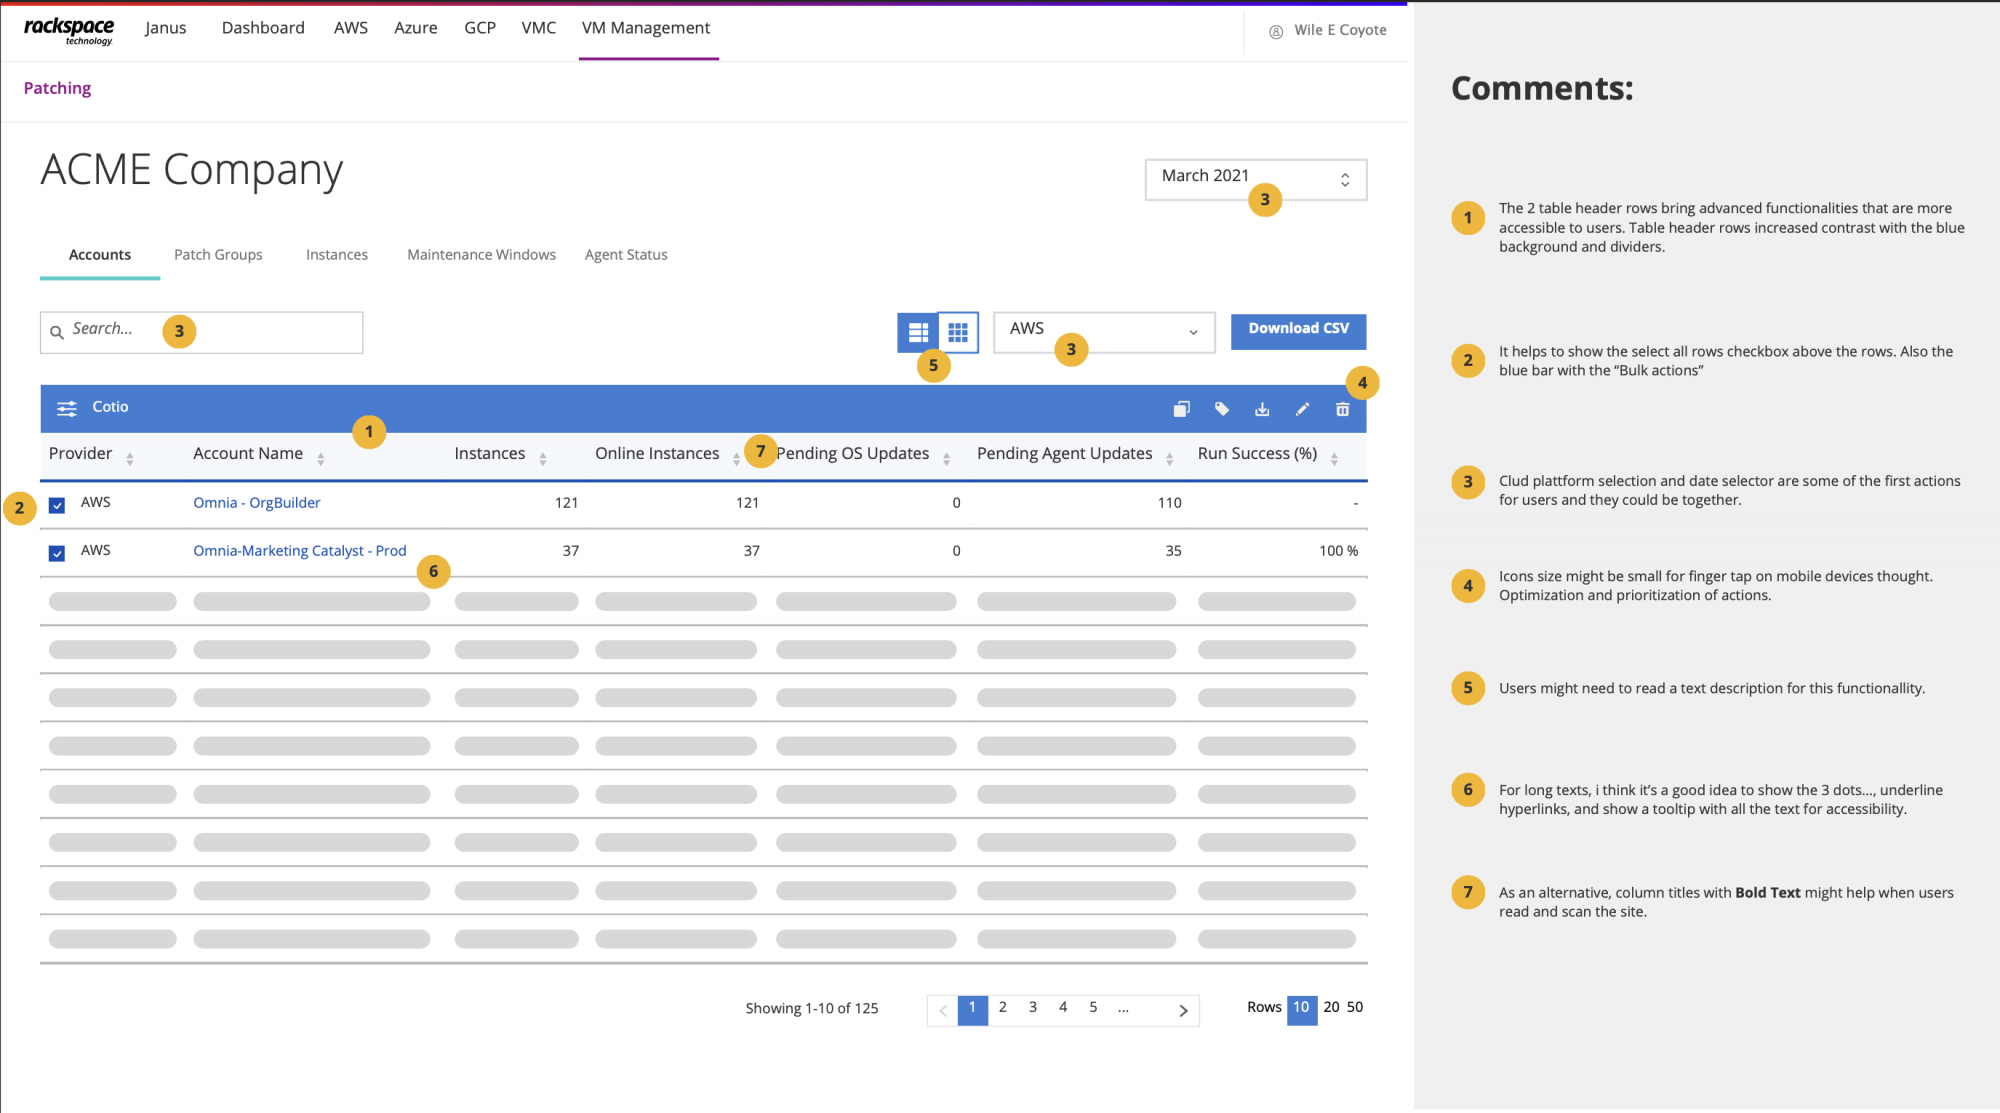Go to pagination page 3
This screenshot has width=2000, height=1113.
coord(1032,1008)
